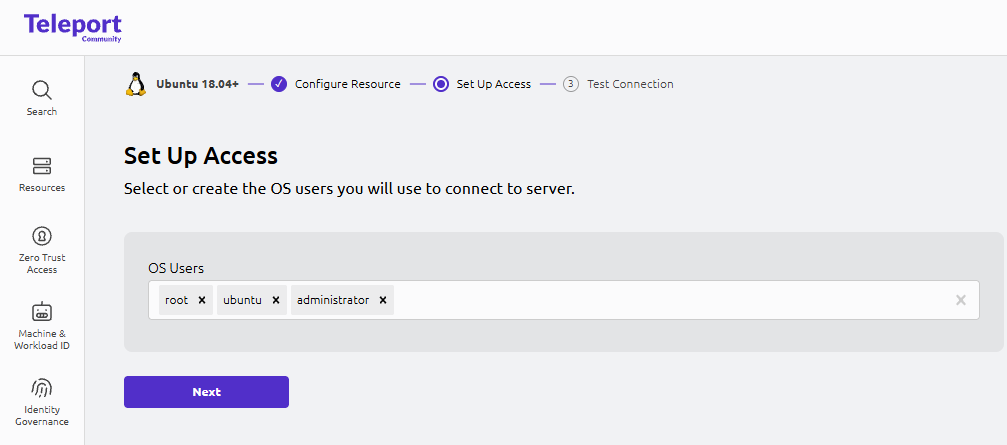The width and height of the screenshot is (1007, 445).
Task: Click the Configure Resource step label
Action: [x=347, y=84]
